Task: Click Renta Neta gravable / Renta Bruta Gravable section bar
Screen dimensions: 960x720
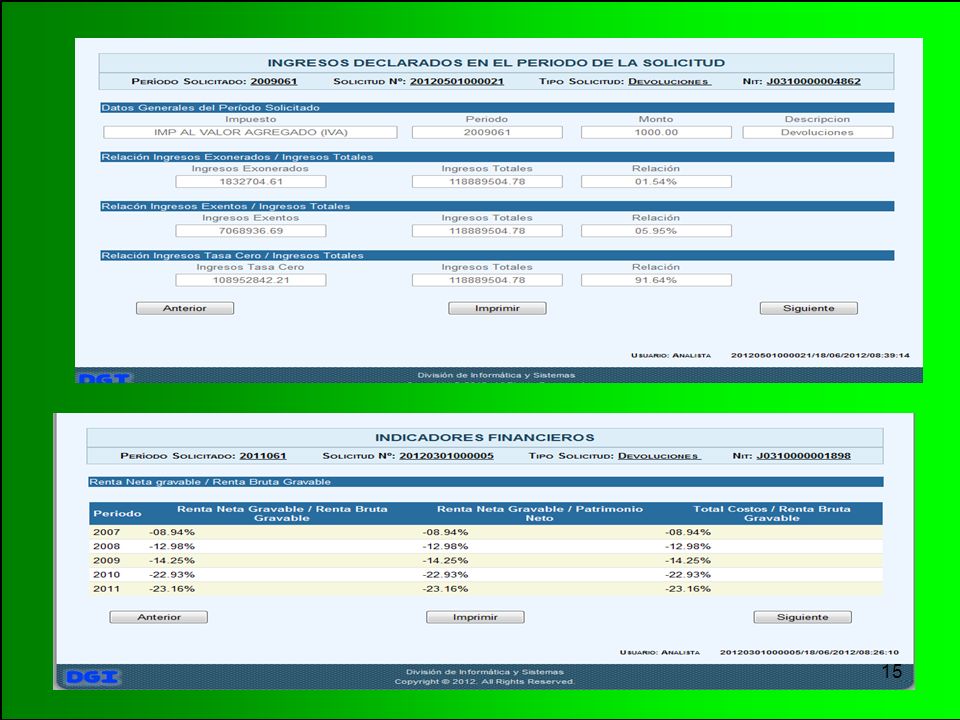Action: 486,482
